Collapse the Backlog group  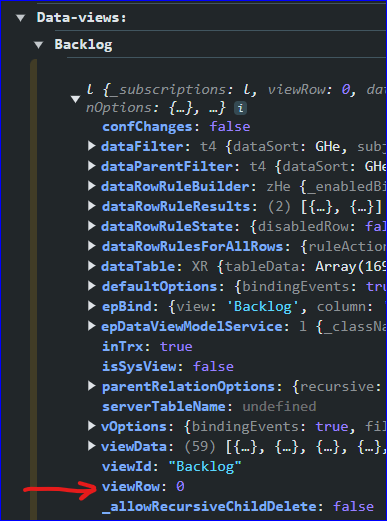[x=39, y=45]
